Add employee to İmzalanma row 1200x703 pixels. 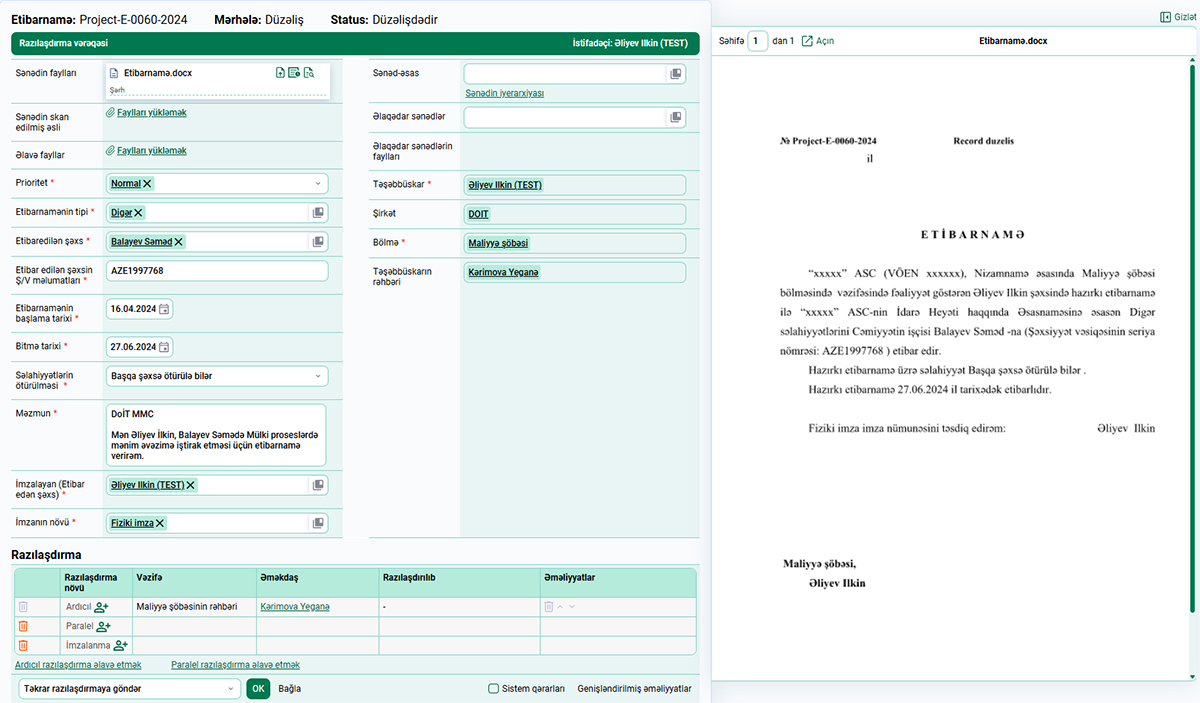point(121,646)
